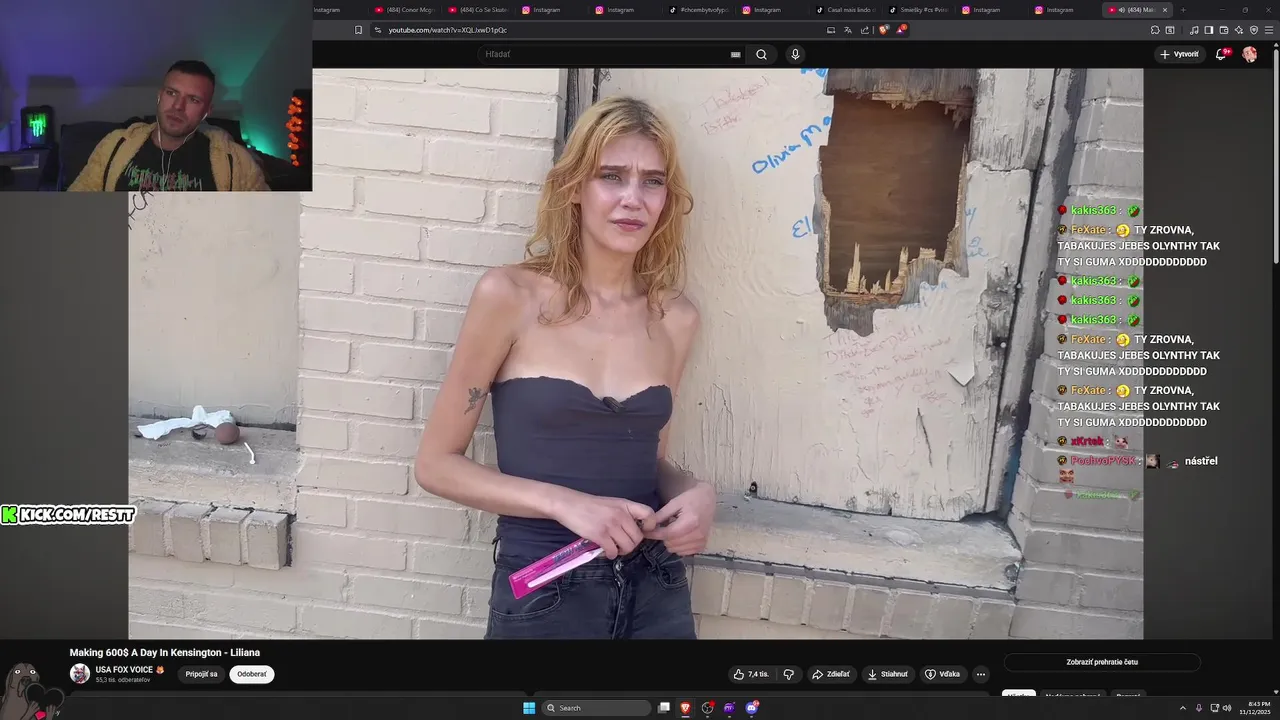Like the video with thumbs-up 7,4 tis.
The width and height of the screenshot is (1280, 720).
(x=751, y=674)
